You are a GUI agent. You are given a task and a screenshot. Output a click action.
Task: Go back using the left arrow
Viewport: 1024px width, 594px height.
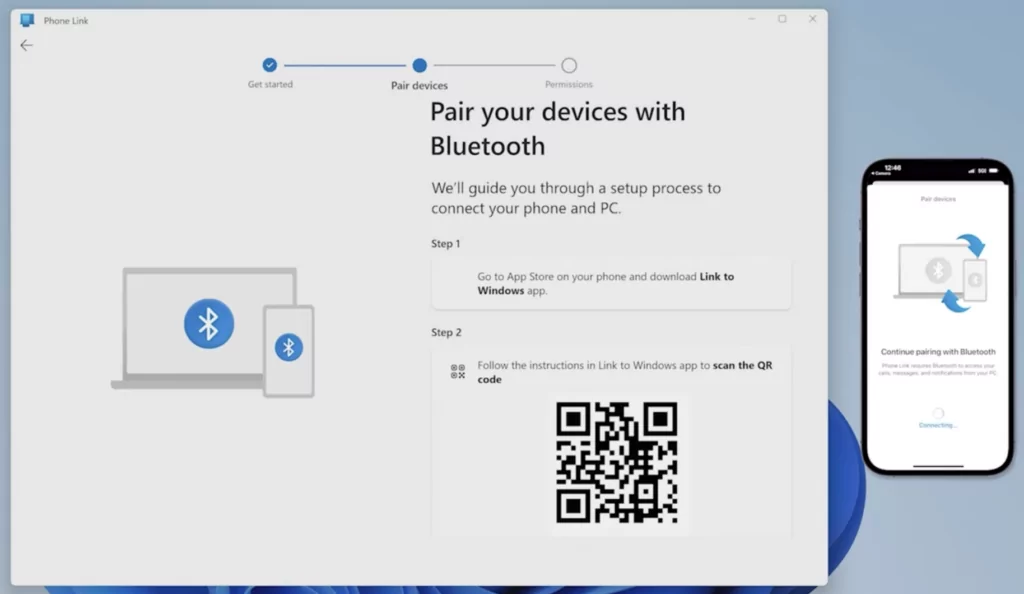click(x=26, y=45)
